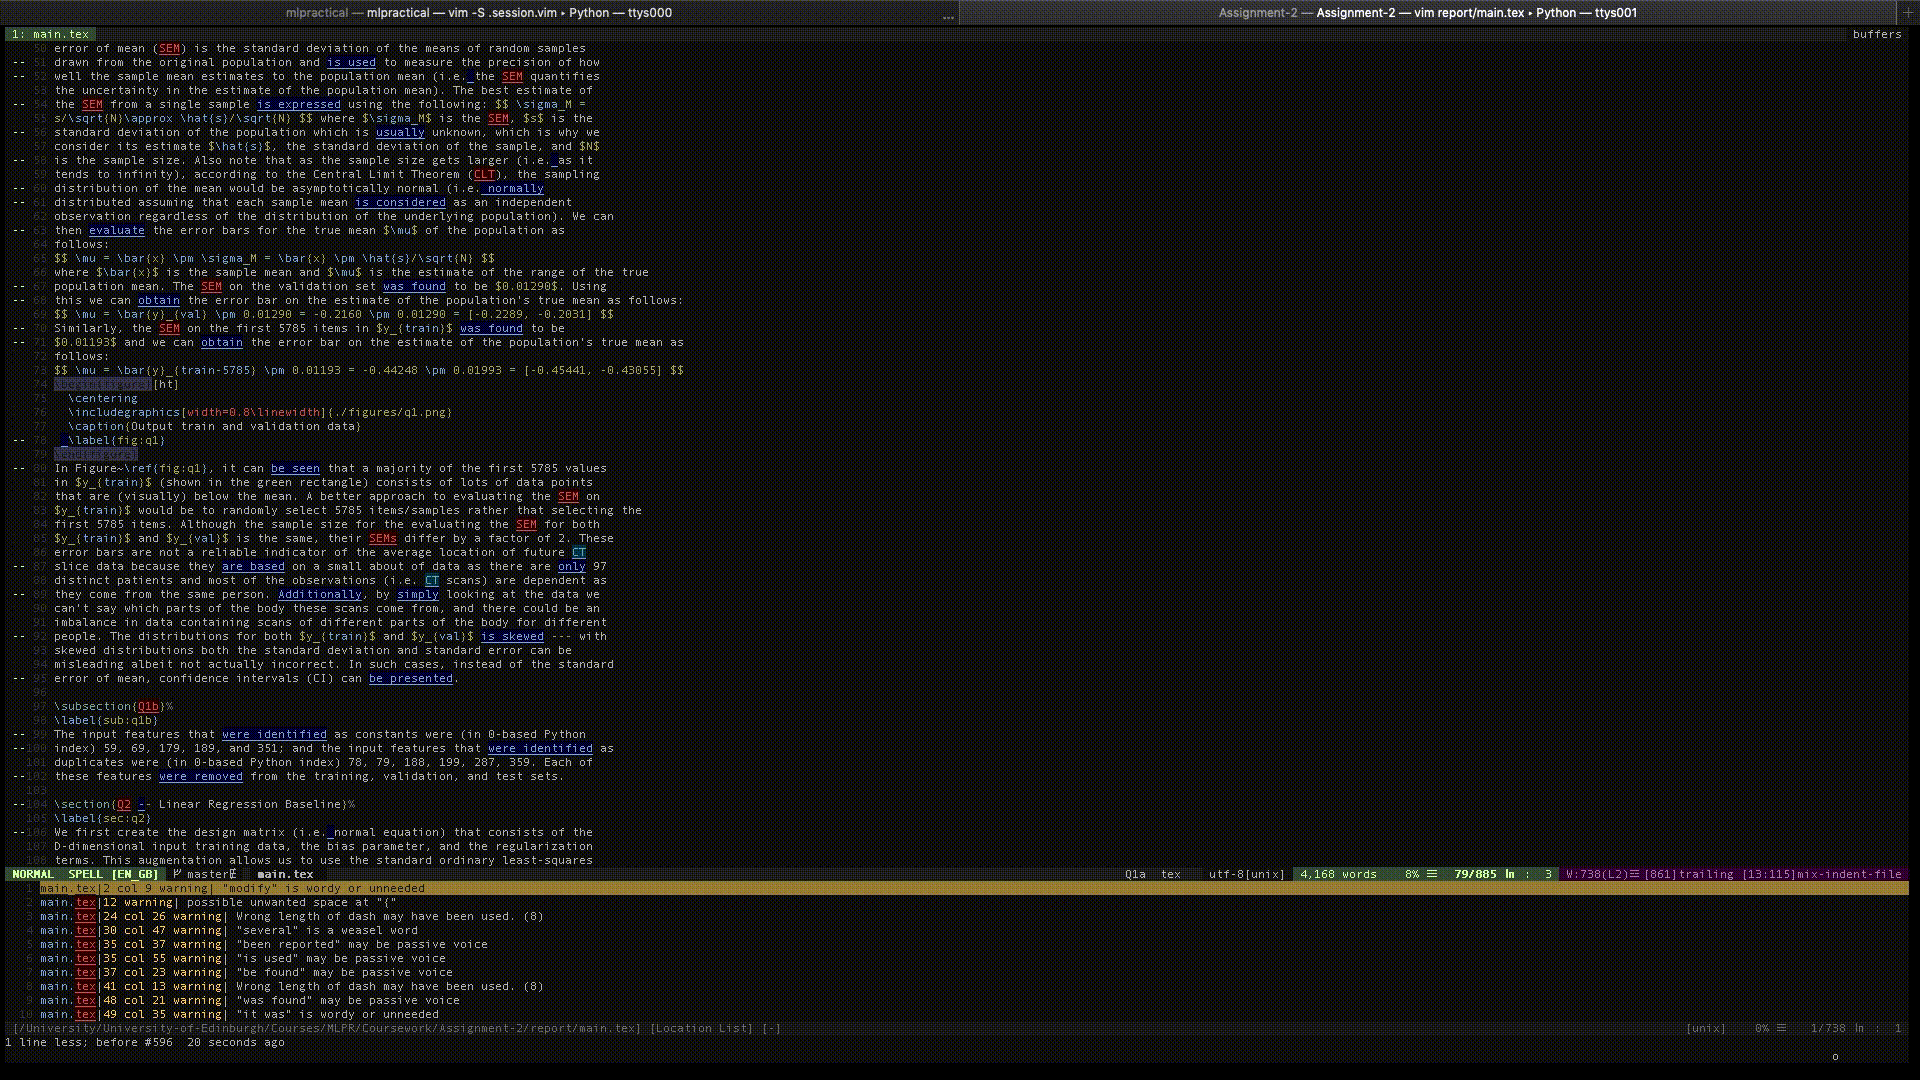Select the '1: main.tex' buffer tab

pyautogui.click(x=50, y=34)
